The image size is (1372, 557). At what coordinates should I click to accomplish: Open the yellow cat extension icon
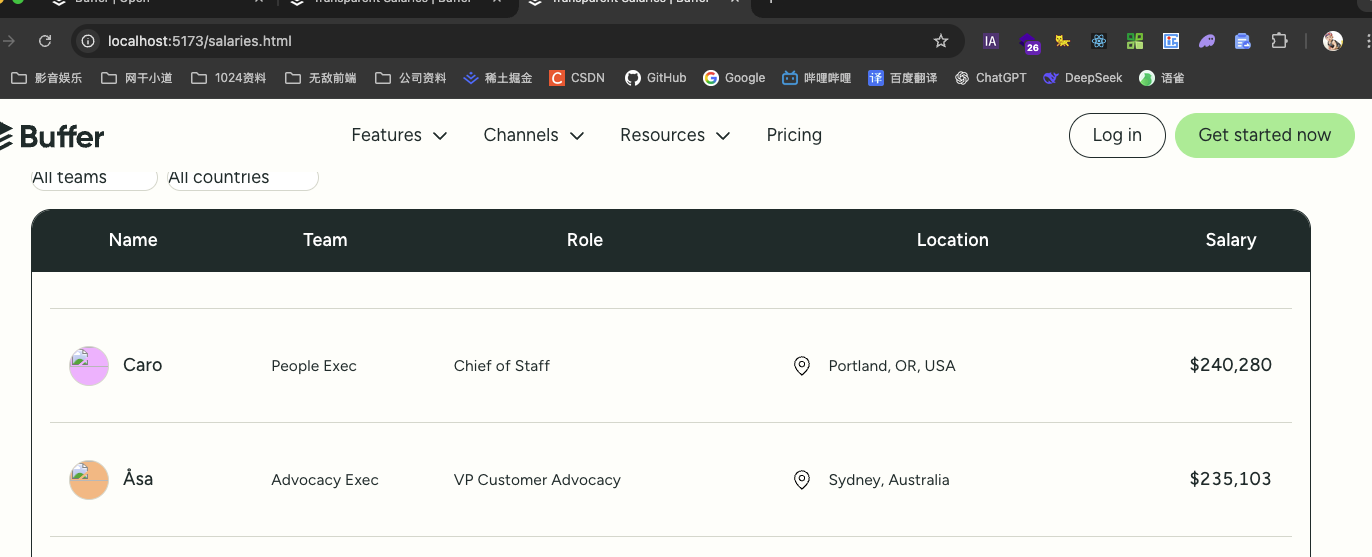click(x=1062, y=41)
